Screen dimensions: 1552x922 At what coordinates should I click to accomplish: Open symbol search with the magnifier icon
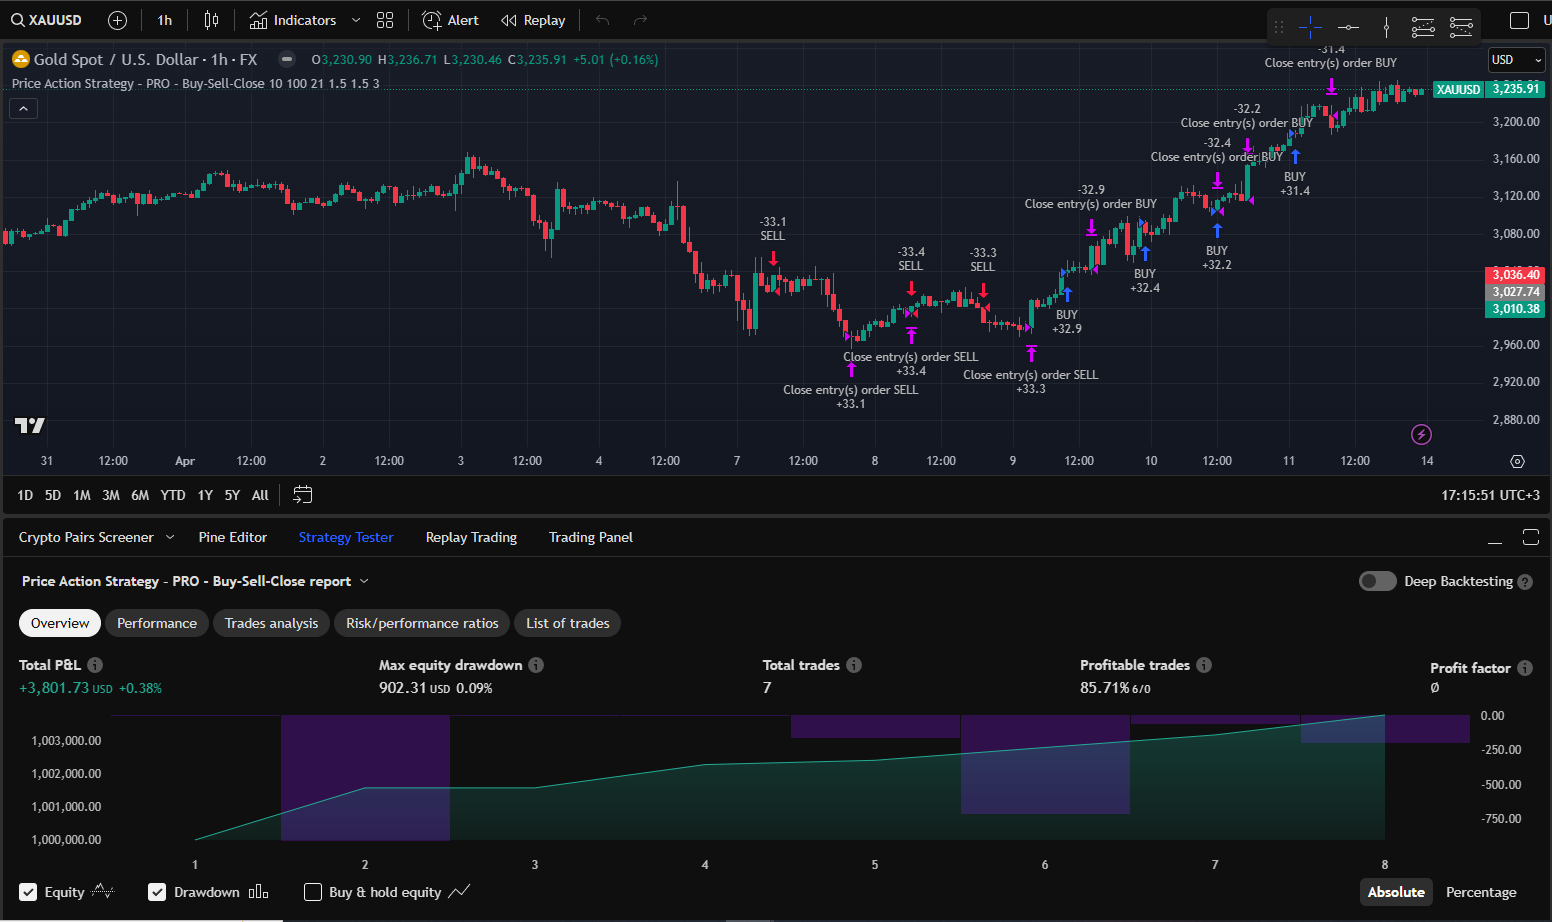tap(17, 19)
